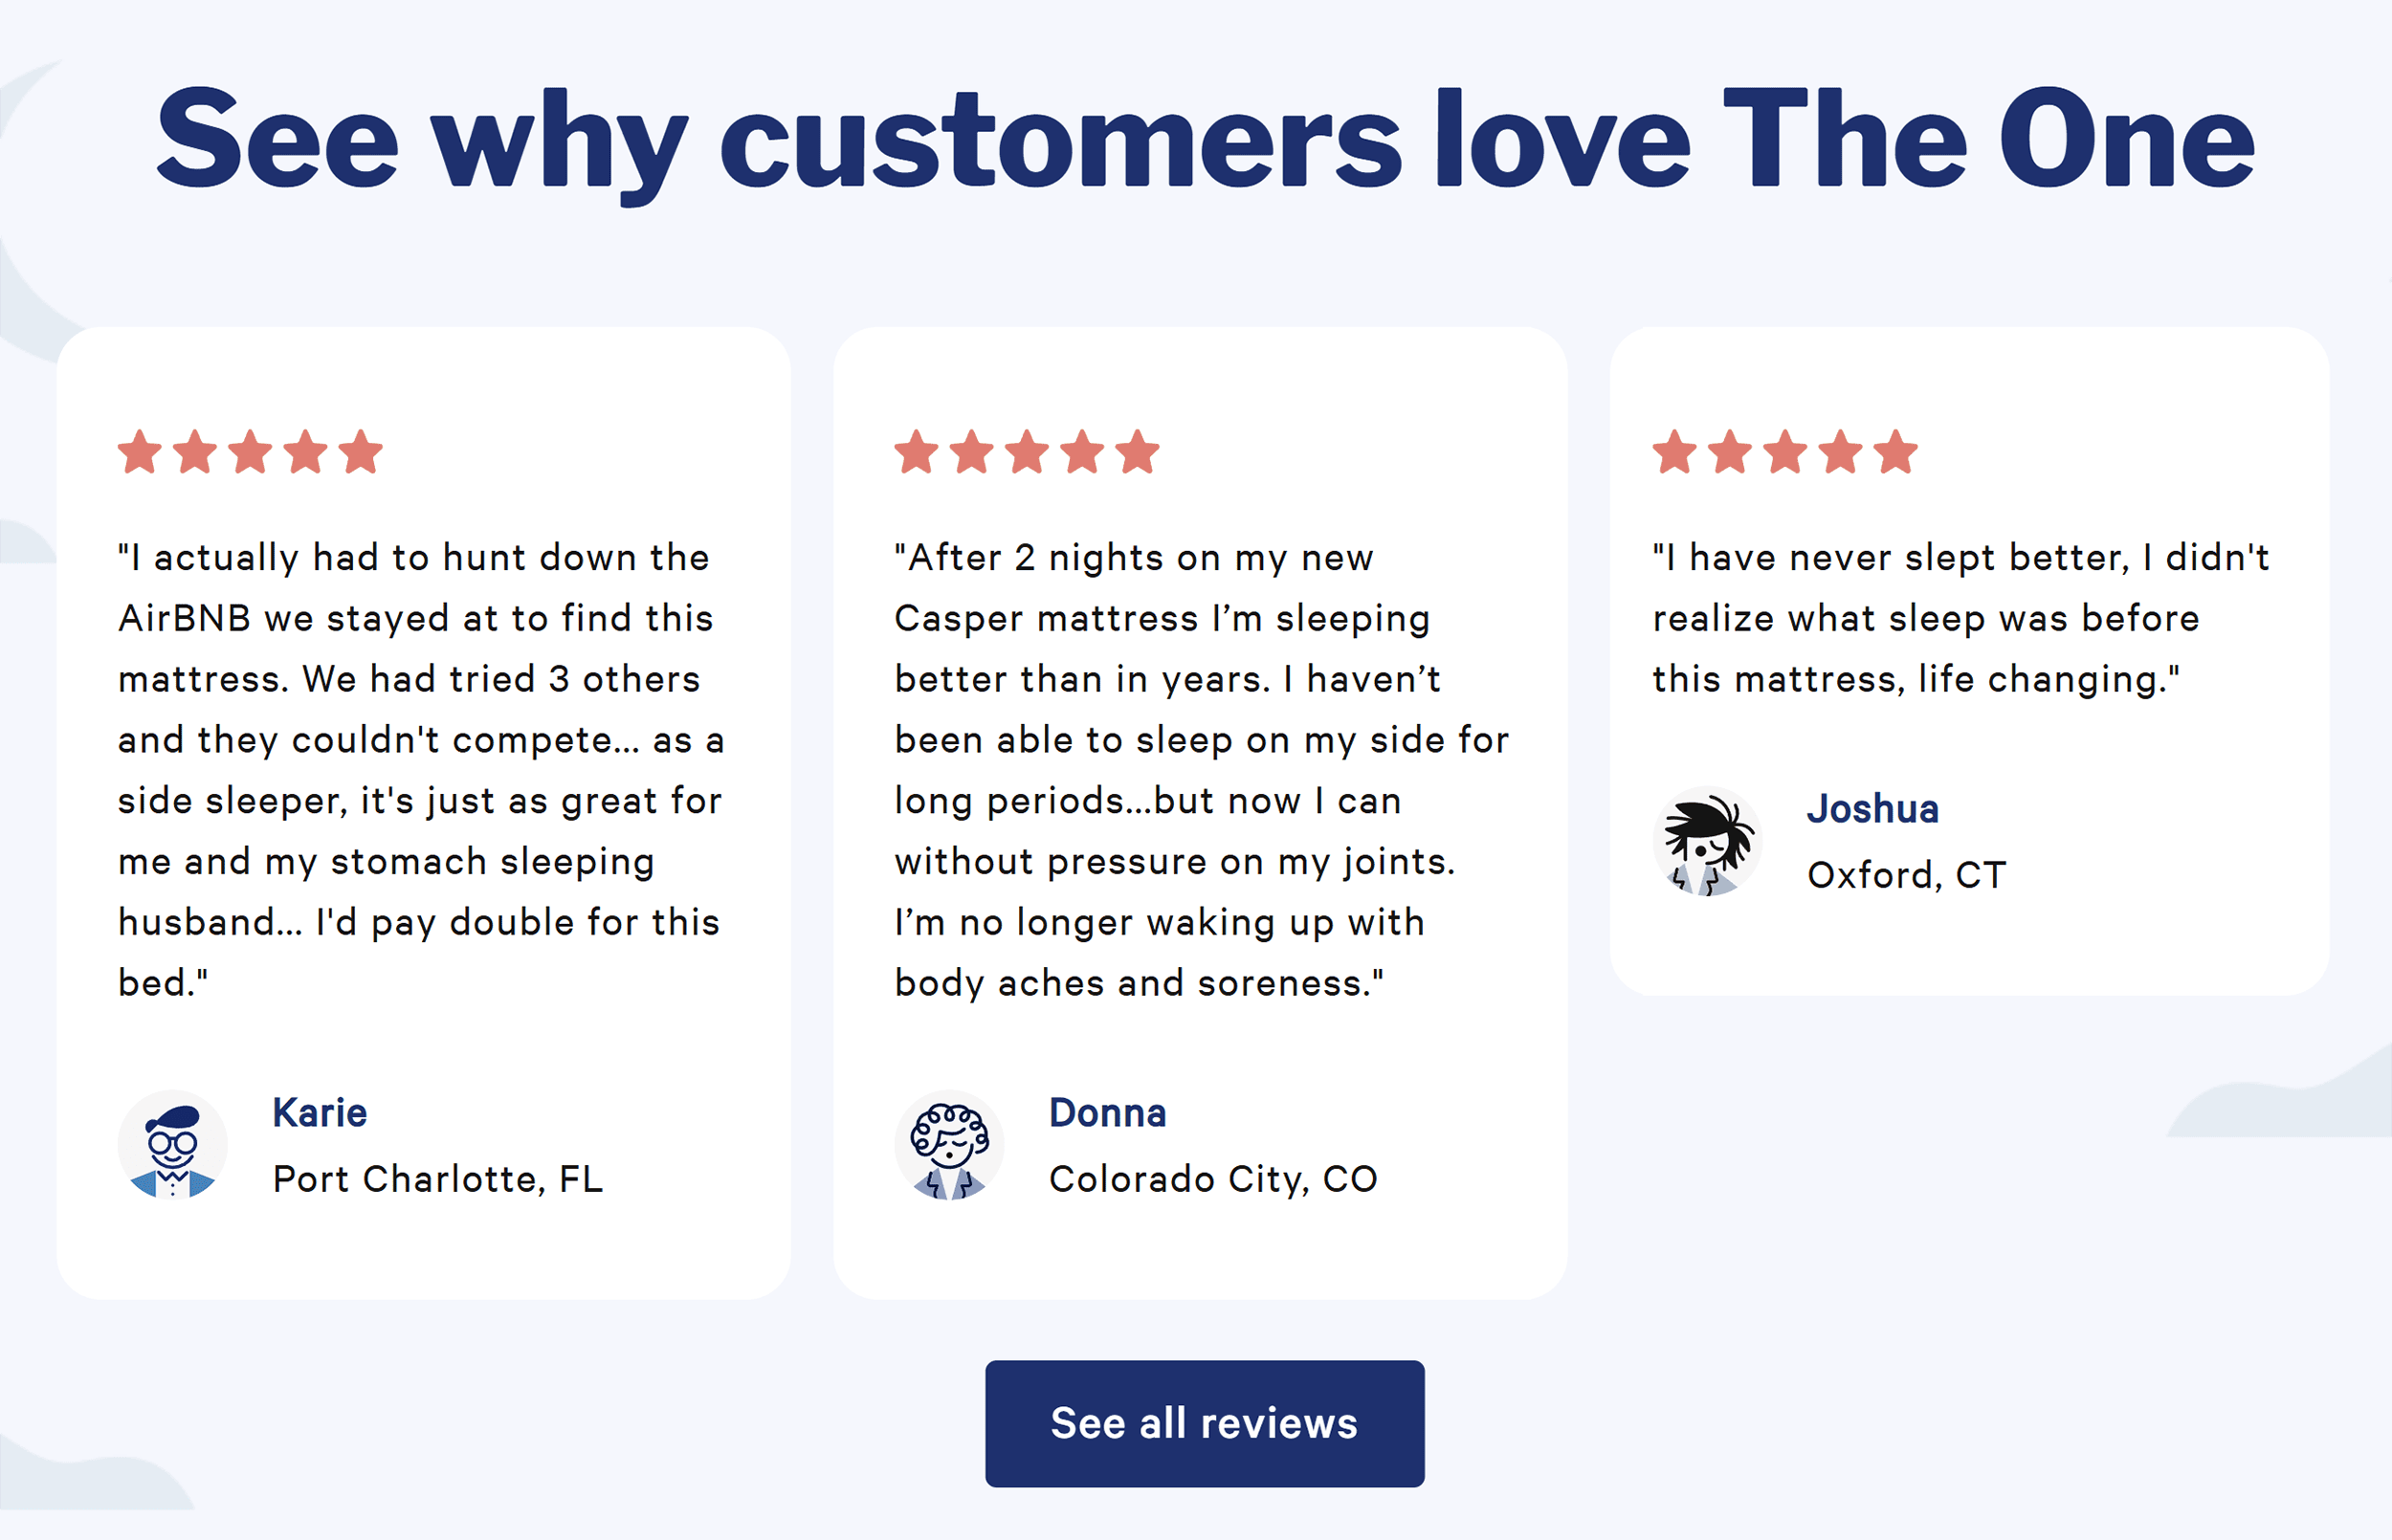Click the first star in Karie's rating
2392x1540 pixels.
[x=141, y=452]
